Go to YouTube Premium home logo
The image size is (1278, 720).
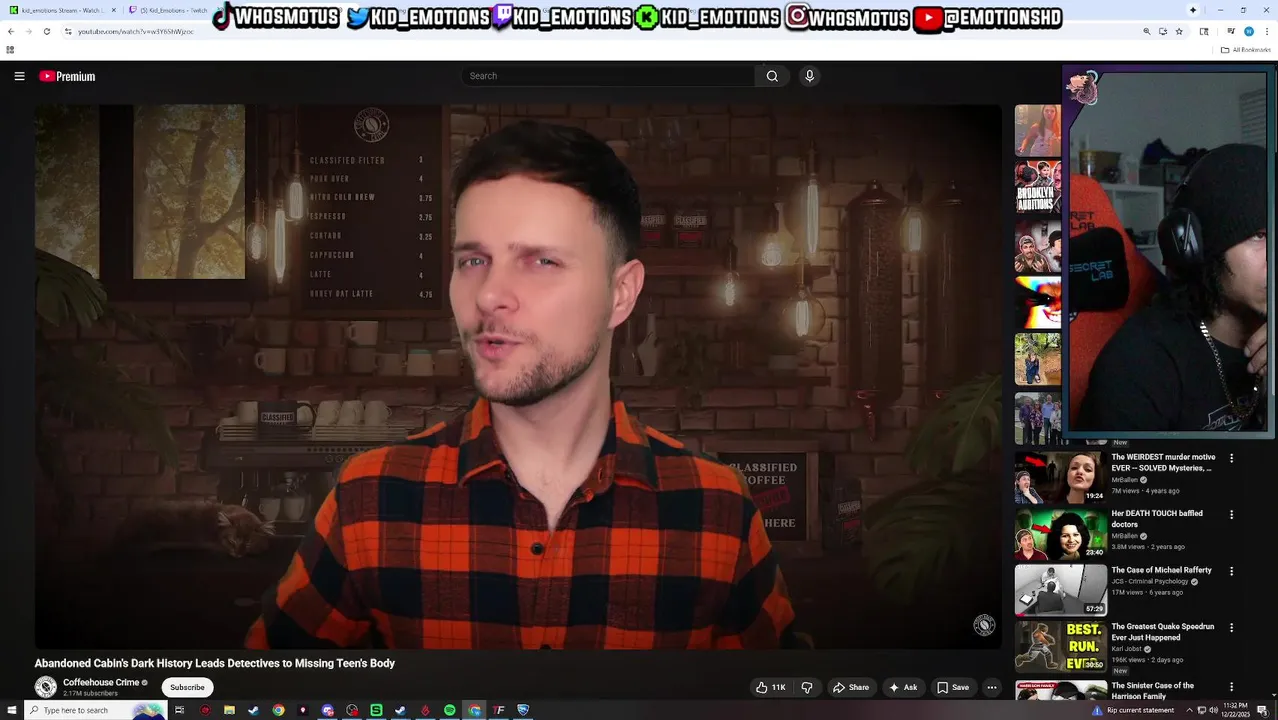click(67, 76)
